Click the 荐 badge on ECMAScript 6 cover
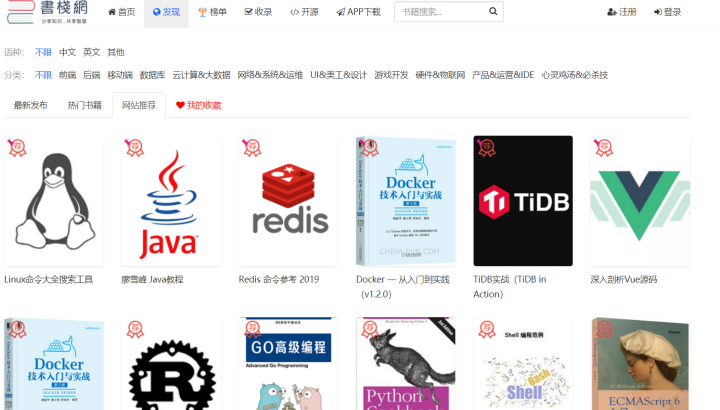The image size is (720, 410). [604, 329]
